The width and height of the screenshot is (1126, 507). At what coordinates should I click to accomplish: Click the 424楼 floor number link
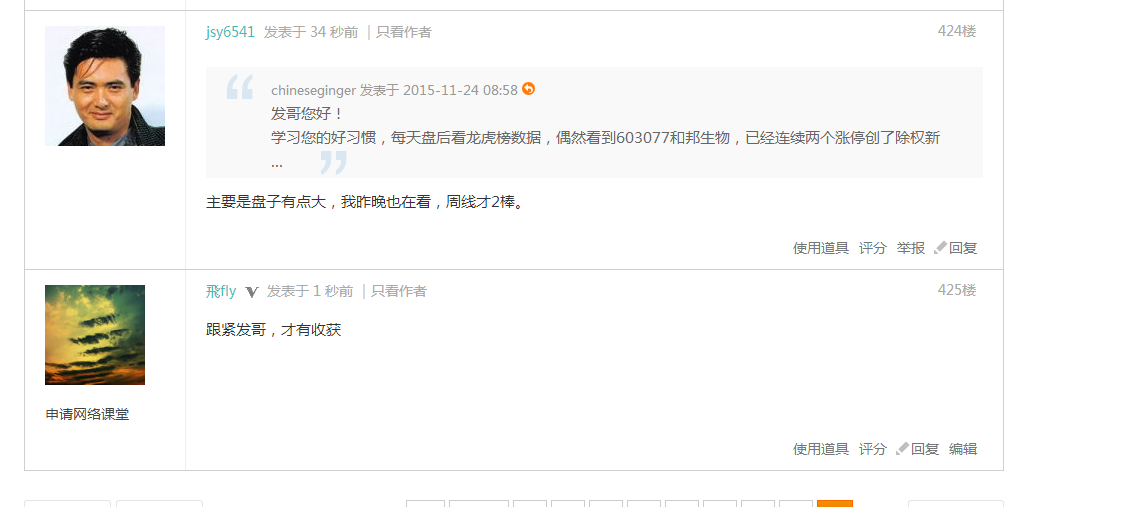(957, 31)
